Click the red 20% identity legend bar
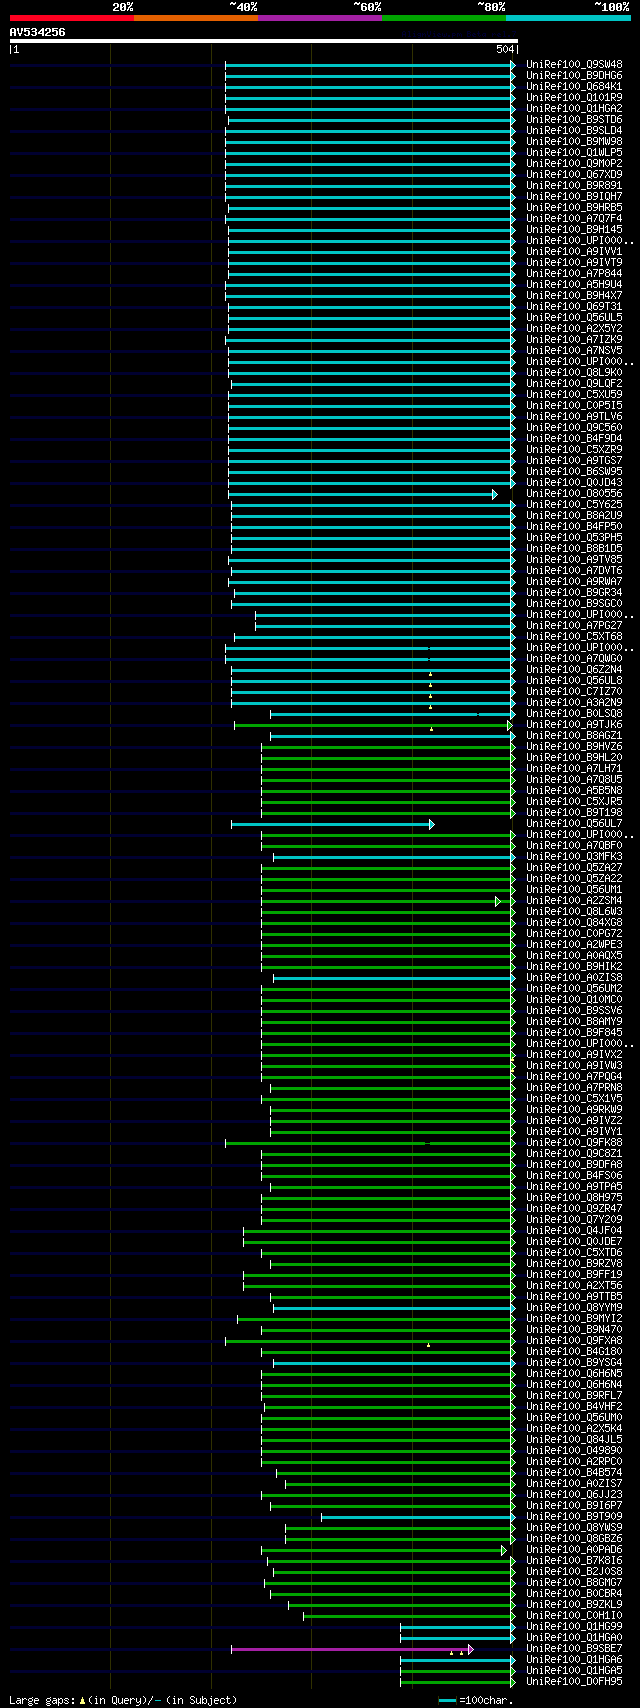 tap(71, 18)
